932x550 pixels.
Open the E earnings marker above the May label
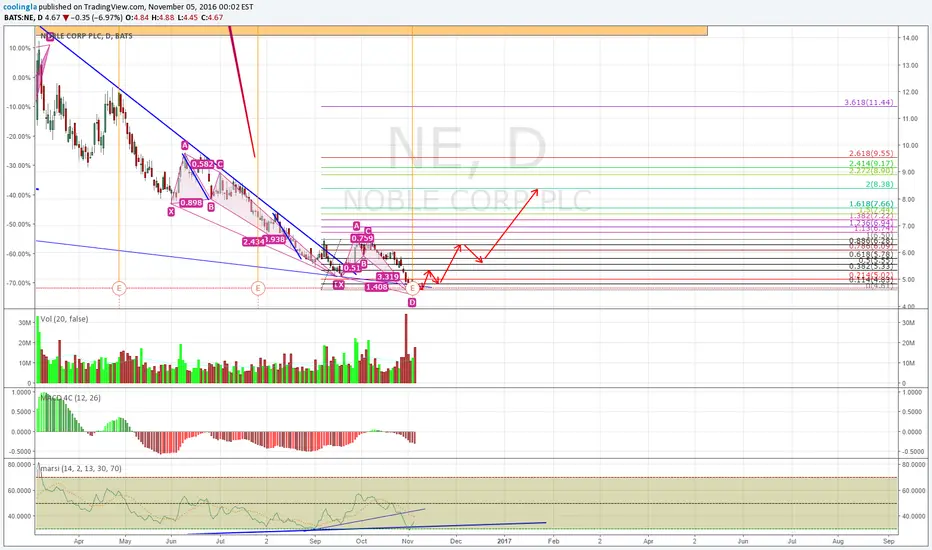119,288
